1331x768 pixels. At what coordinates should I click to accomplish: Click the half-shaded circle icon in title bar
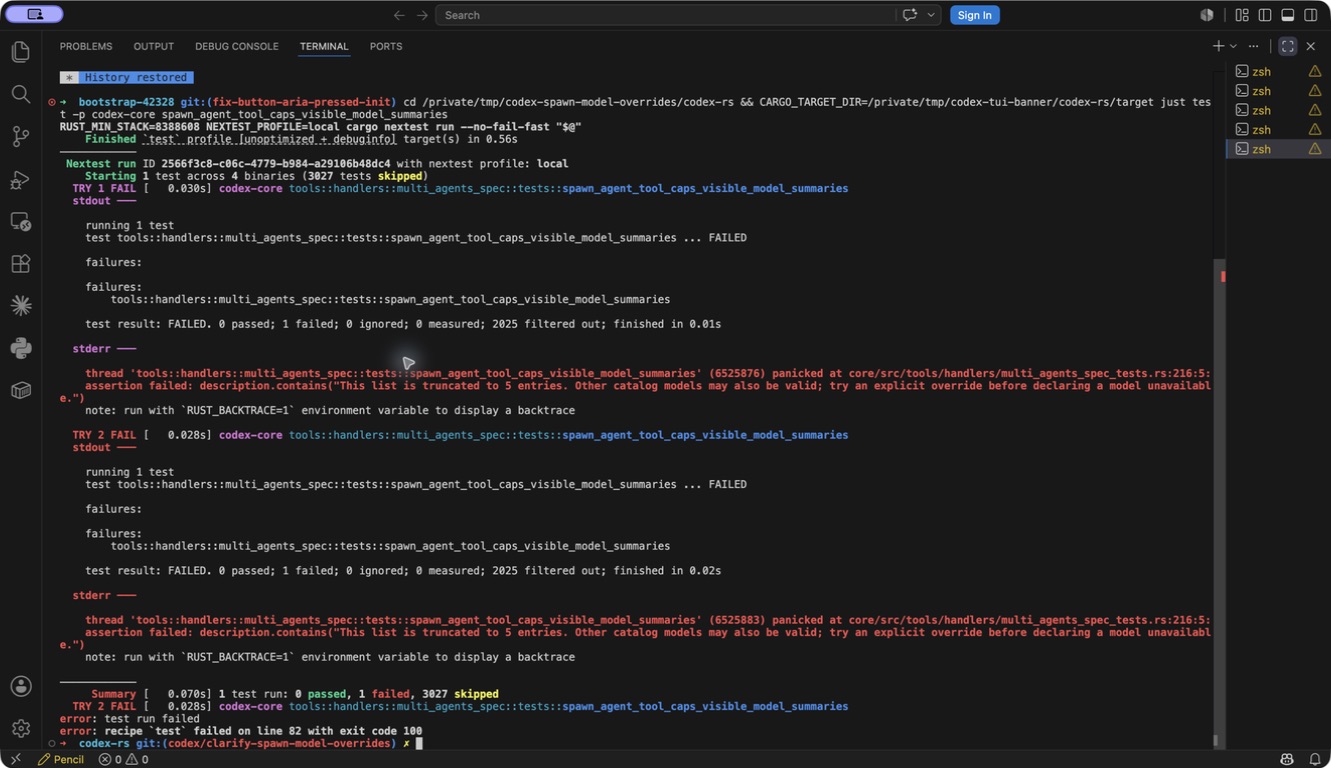[x=1207, y=15]
